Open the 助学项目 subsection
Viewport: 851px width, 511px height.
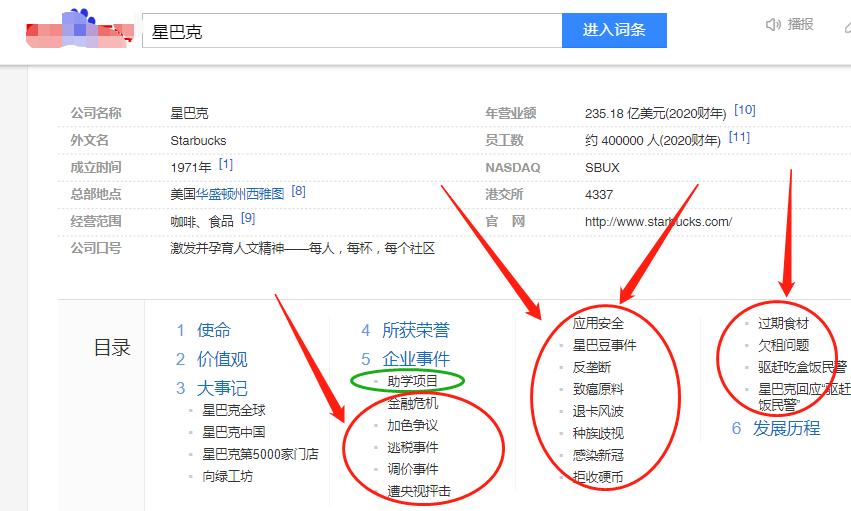[412, 381]
